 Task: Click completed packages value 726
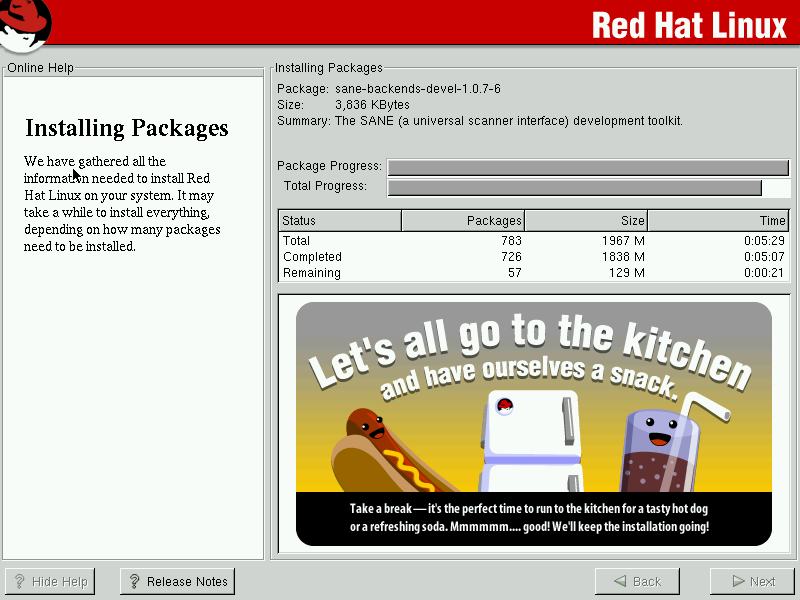[x=511, y=257]
